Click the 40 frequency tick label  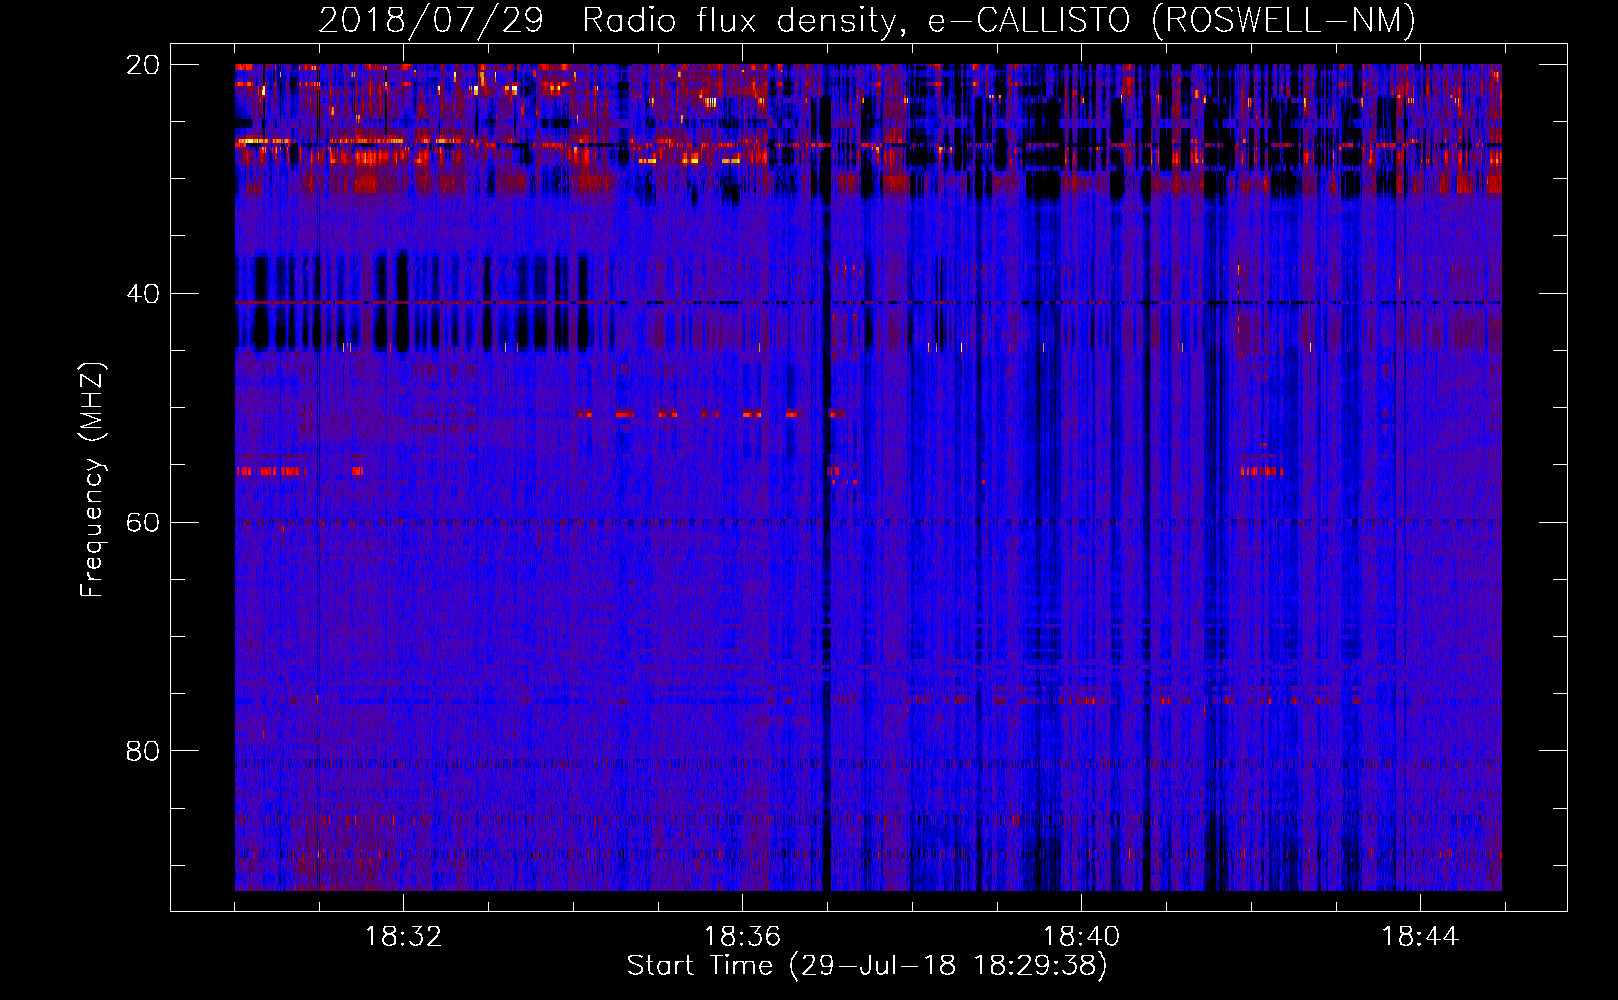143,294
